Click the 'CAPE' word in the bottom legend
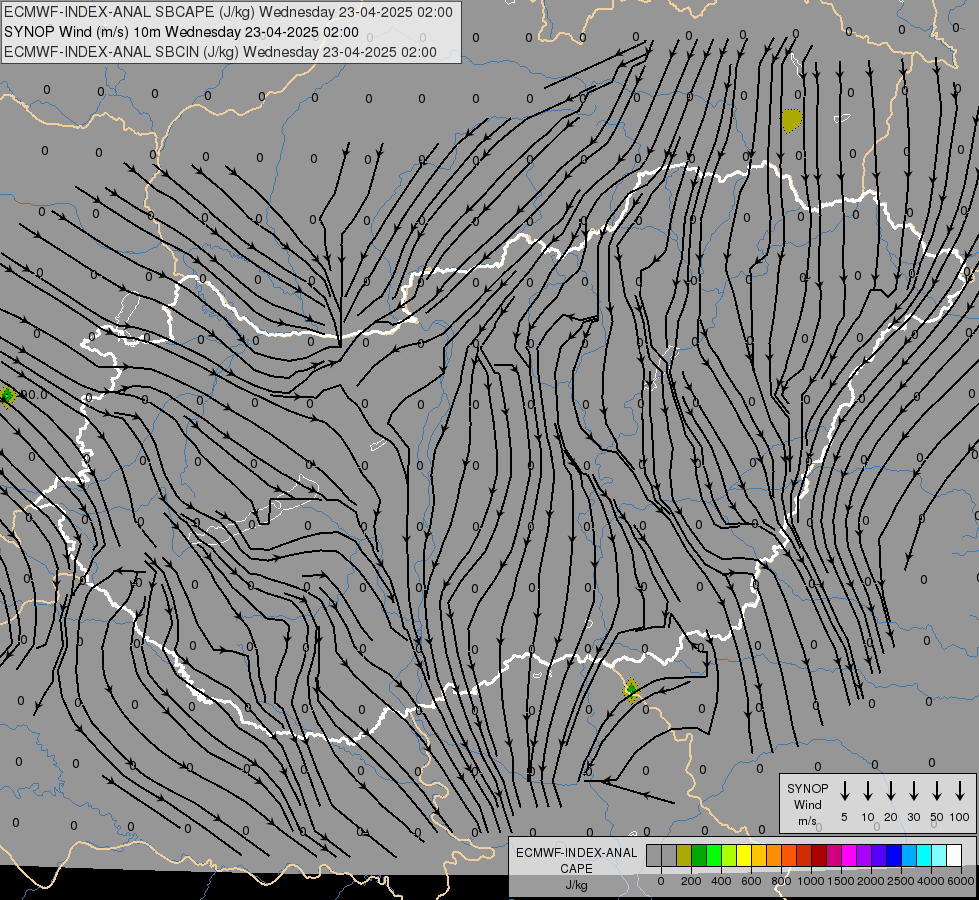Screen dimensions: 979x900 click(x=576, y=868)
